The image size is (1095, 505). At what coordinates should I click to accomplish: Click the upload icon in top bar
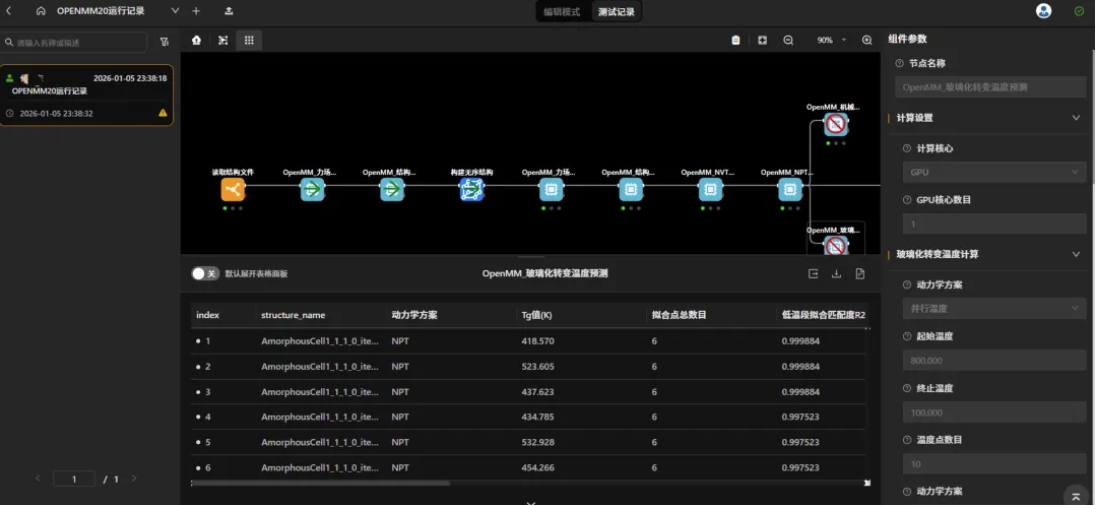pyautogui.click(x=229, y=11)
